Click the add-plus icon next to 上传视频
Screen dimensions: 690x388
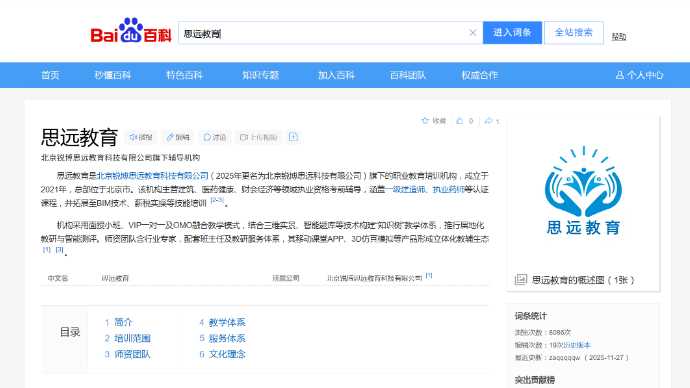tap(294, 137)
